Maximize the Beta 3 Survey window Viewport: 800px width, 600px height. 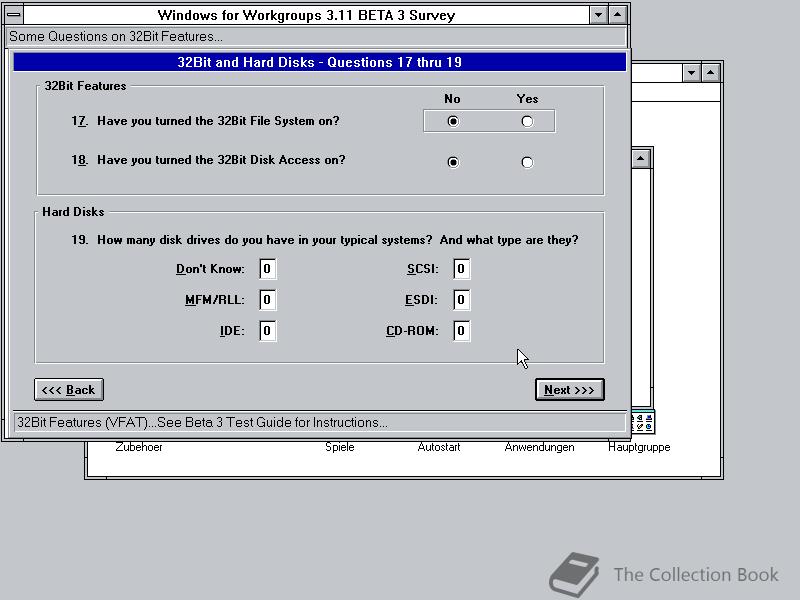click(617, 15)
